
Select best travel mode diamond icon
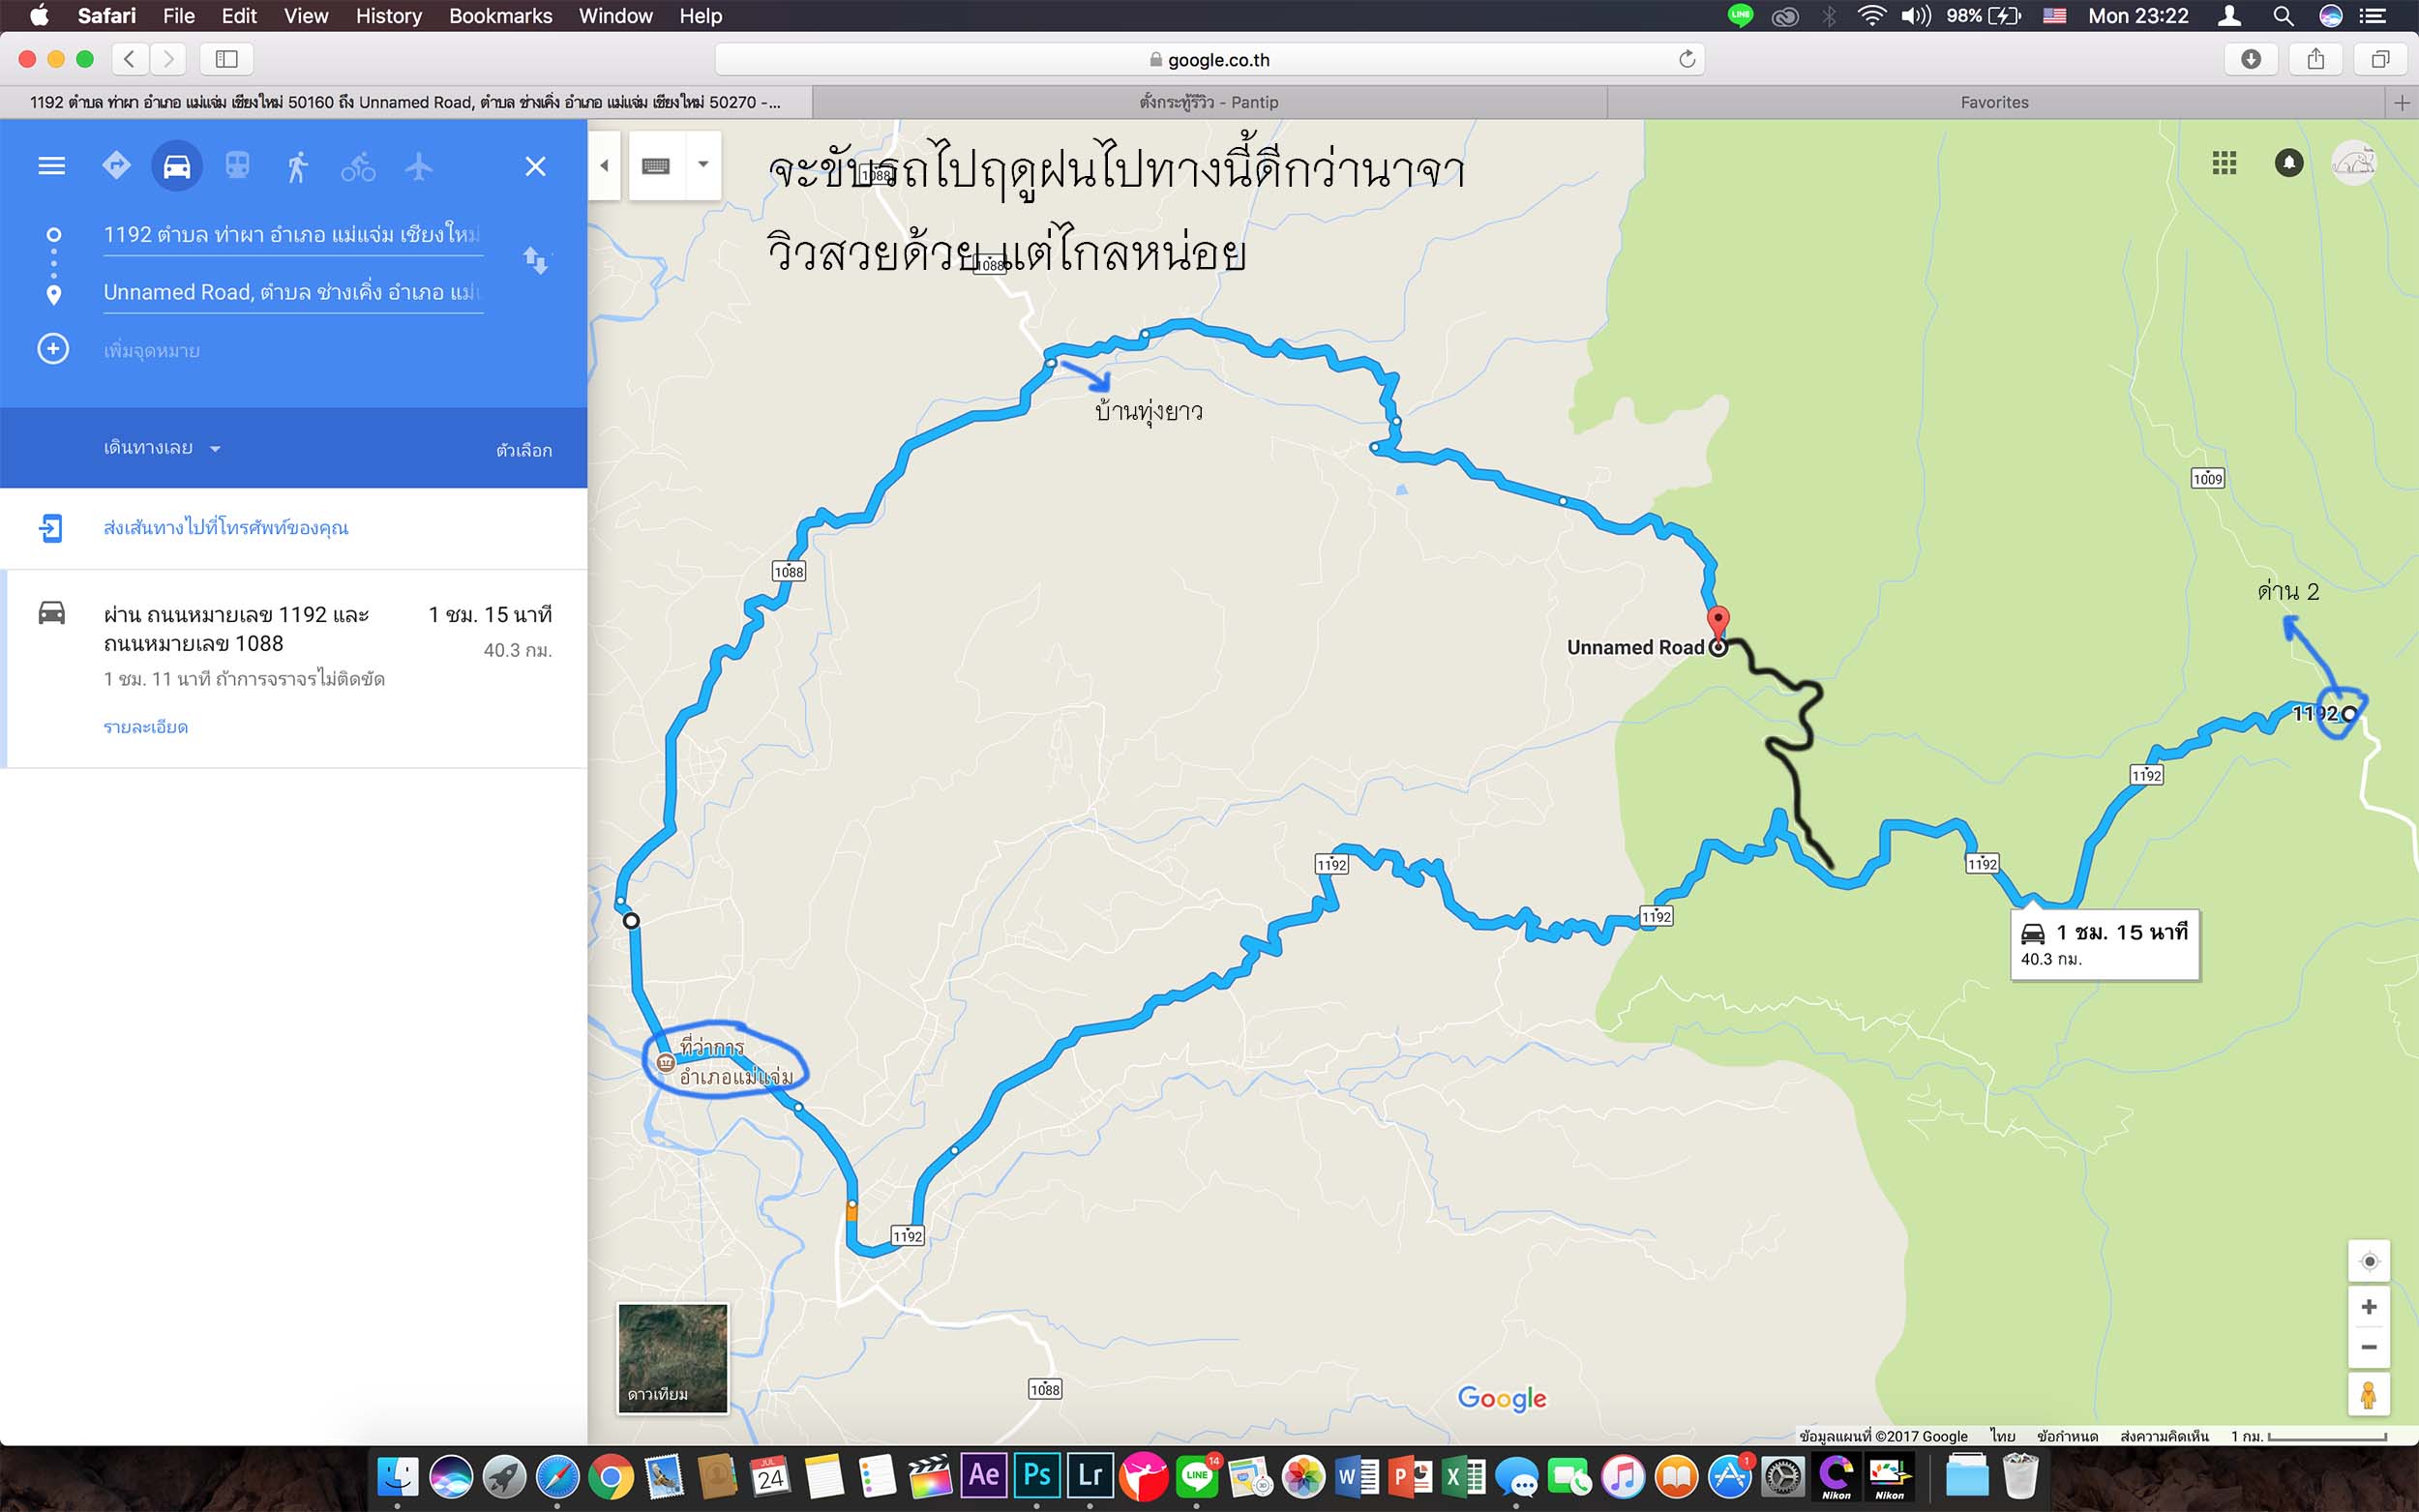click(x=116, y=166)
